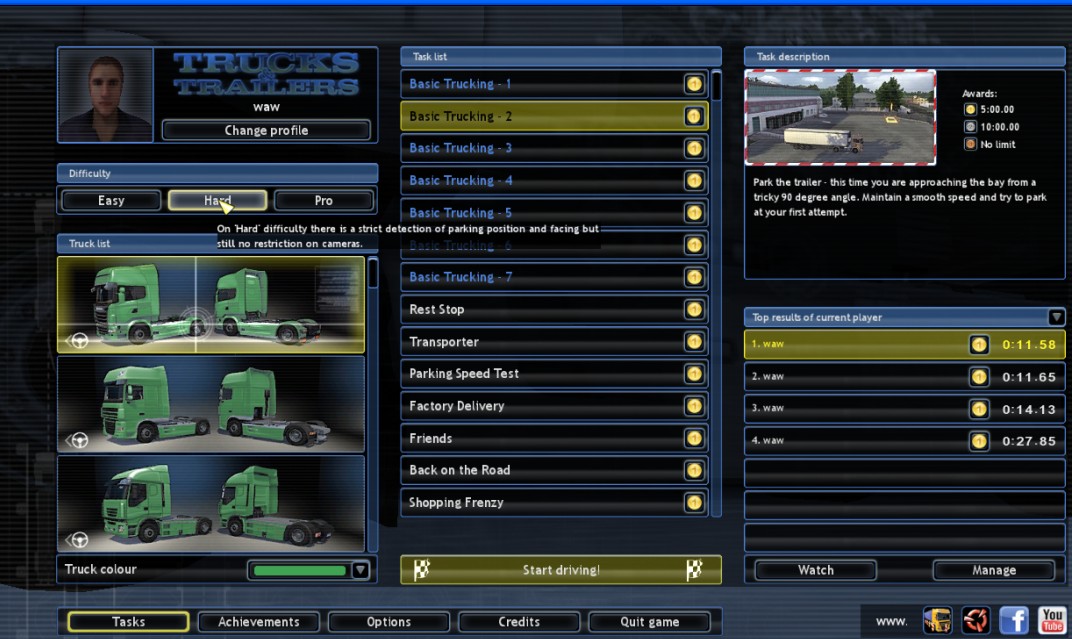Click the truck list scrollbar
This screenshot has height=639, width=1072.
pos(373,404)
